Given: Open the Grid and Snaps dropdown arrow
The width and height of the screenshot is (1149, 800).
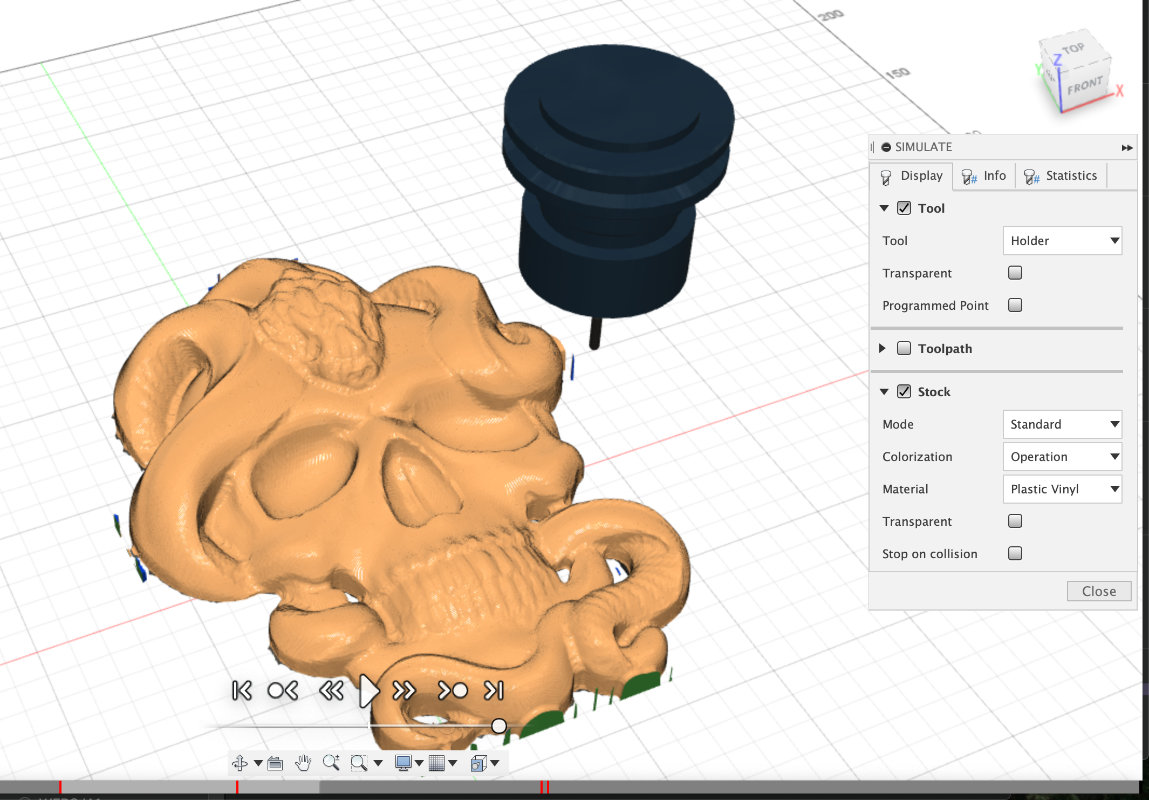Looking at the screenshot, I should [x=453, y=763].
